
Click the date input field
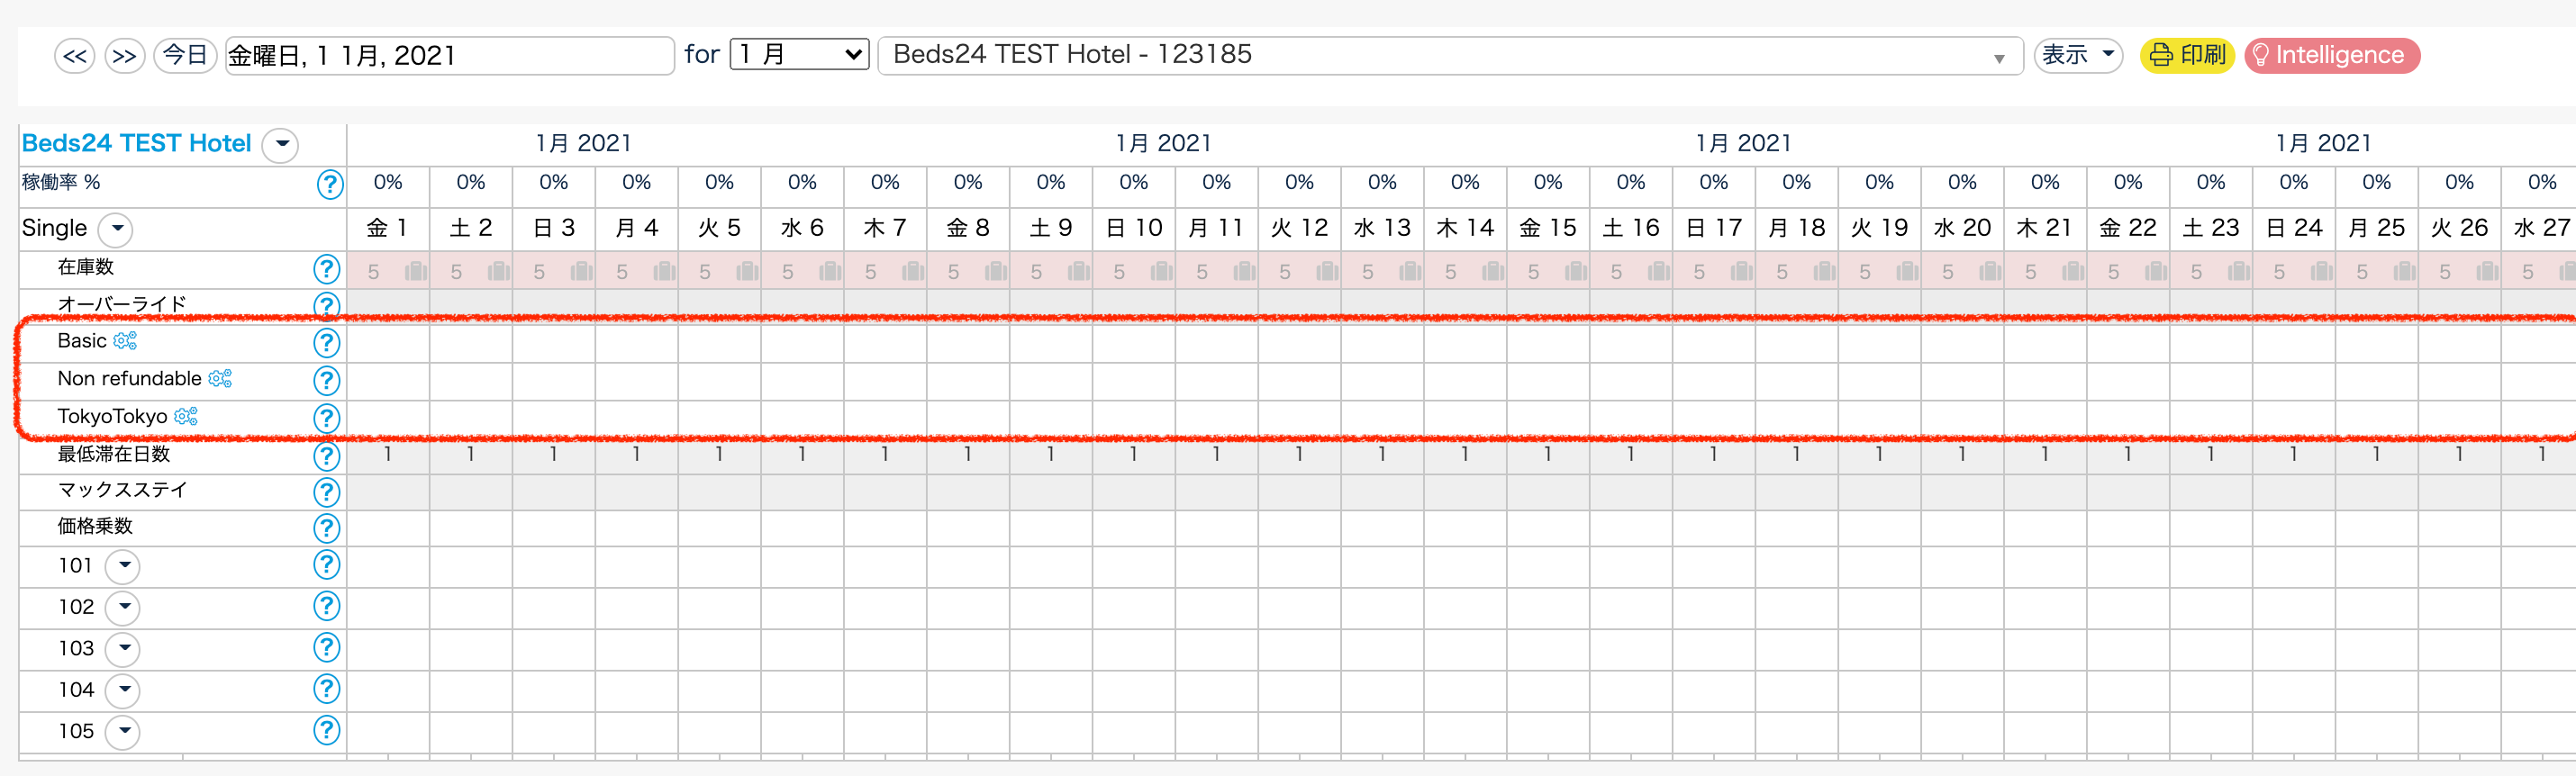(x=449, y=55)
